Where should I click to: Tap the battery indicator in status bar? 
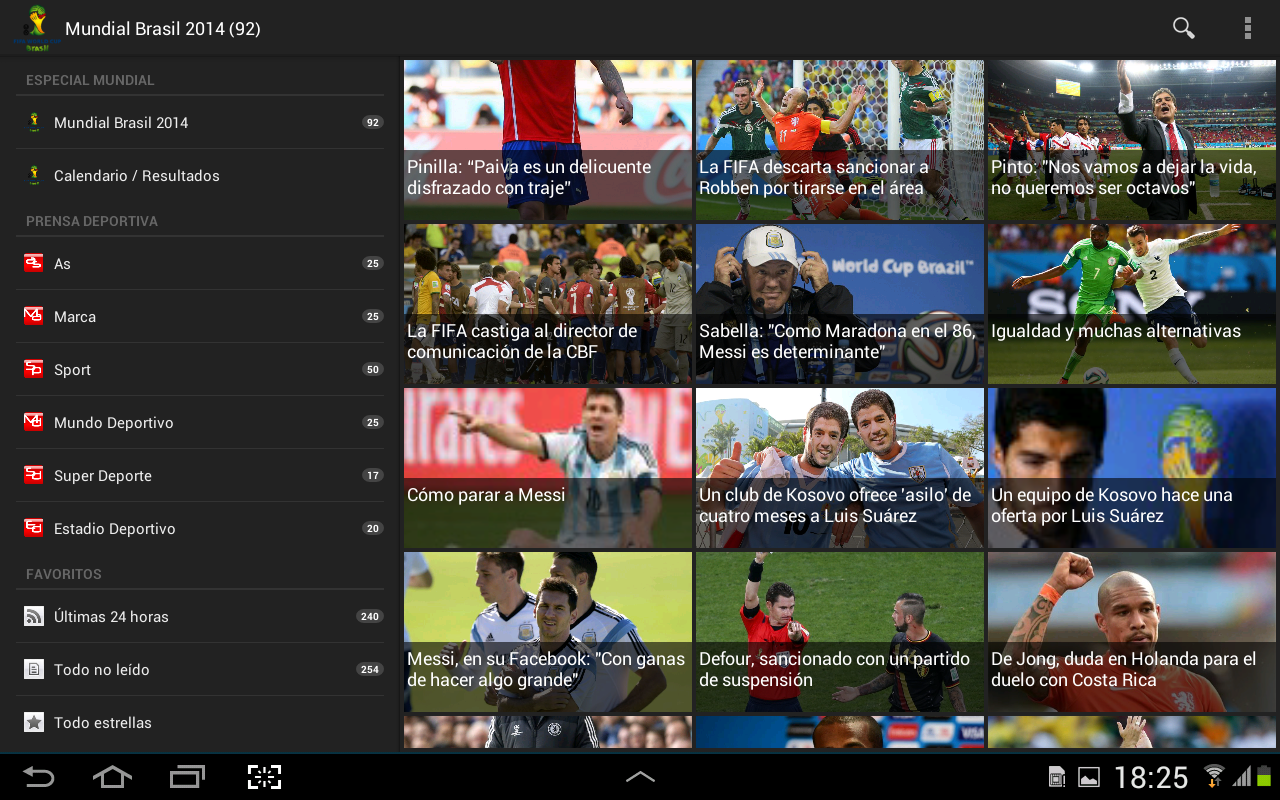[1263, 776]
